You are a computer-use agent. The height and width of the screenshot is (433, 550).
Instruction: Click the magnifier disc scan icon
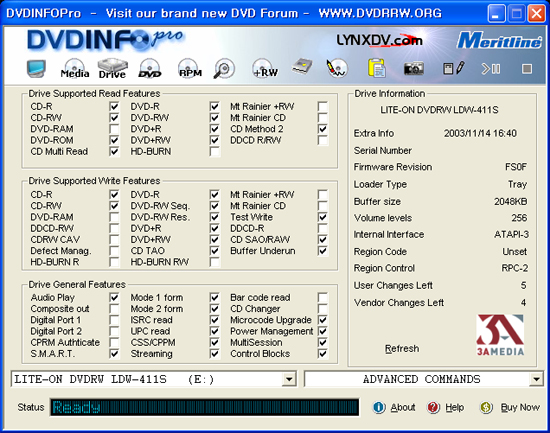point(224,69)
